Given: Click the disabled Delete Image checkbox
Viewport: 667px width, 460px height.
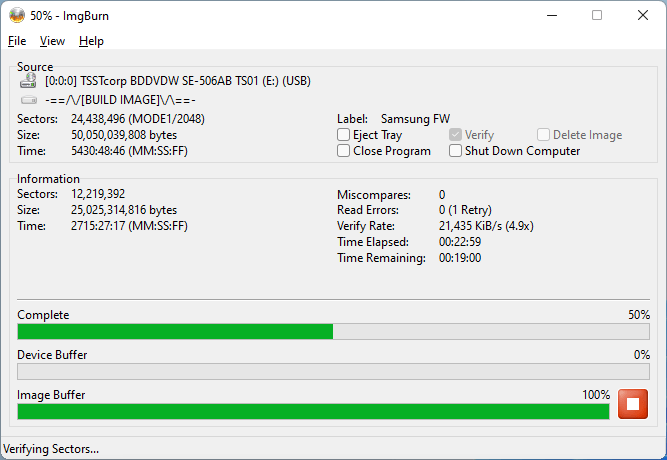Looking at the screenshot, I should (544, 135).
